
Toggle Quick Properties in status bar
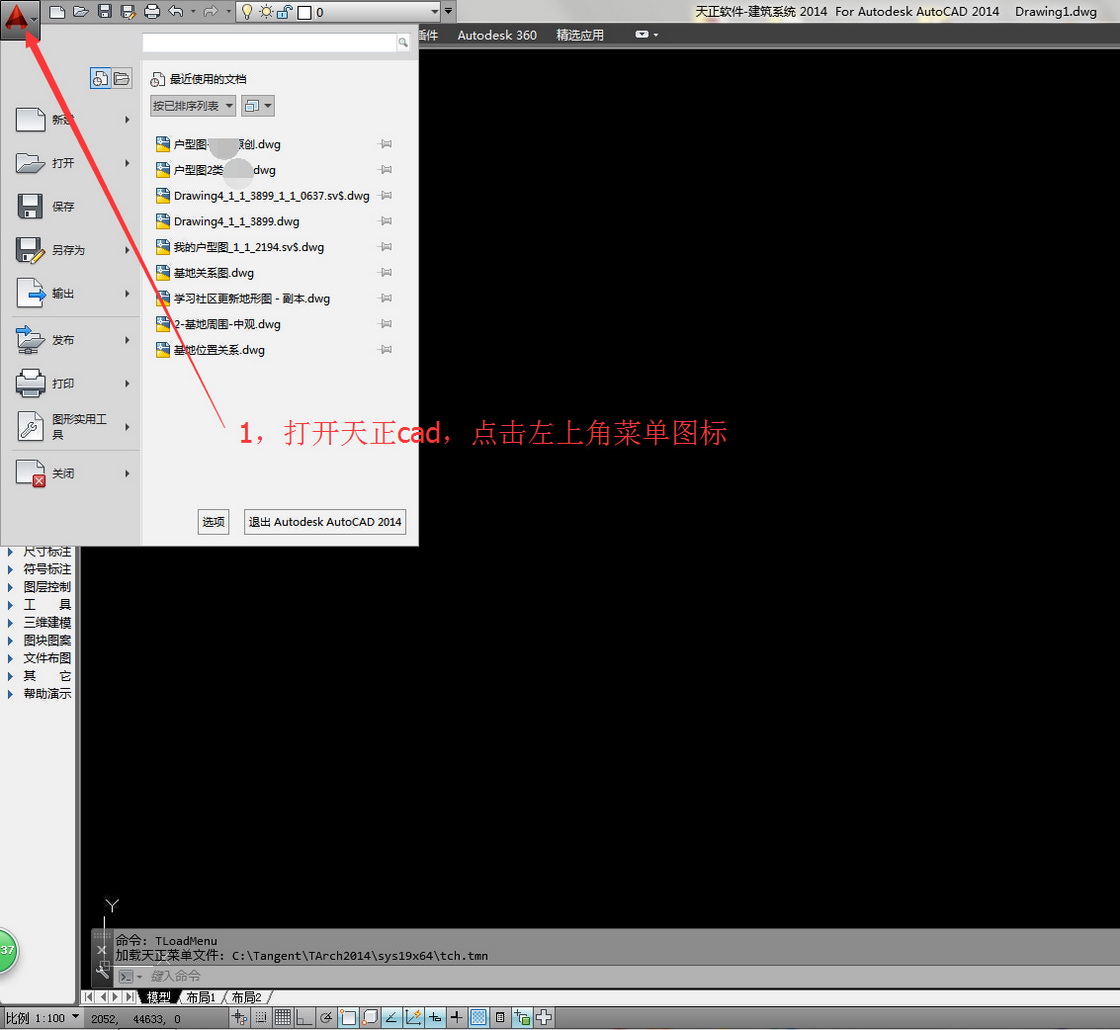500,1017
